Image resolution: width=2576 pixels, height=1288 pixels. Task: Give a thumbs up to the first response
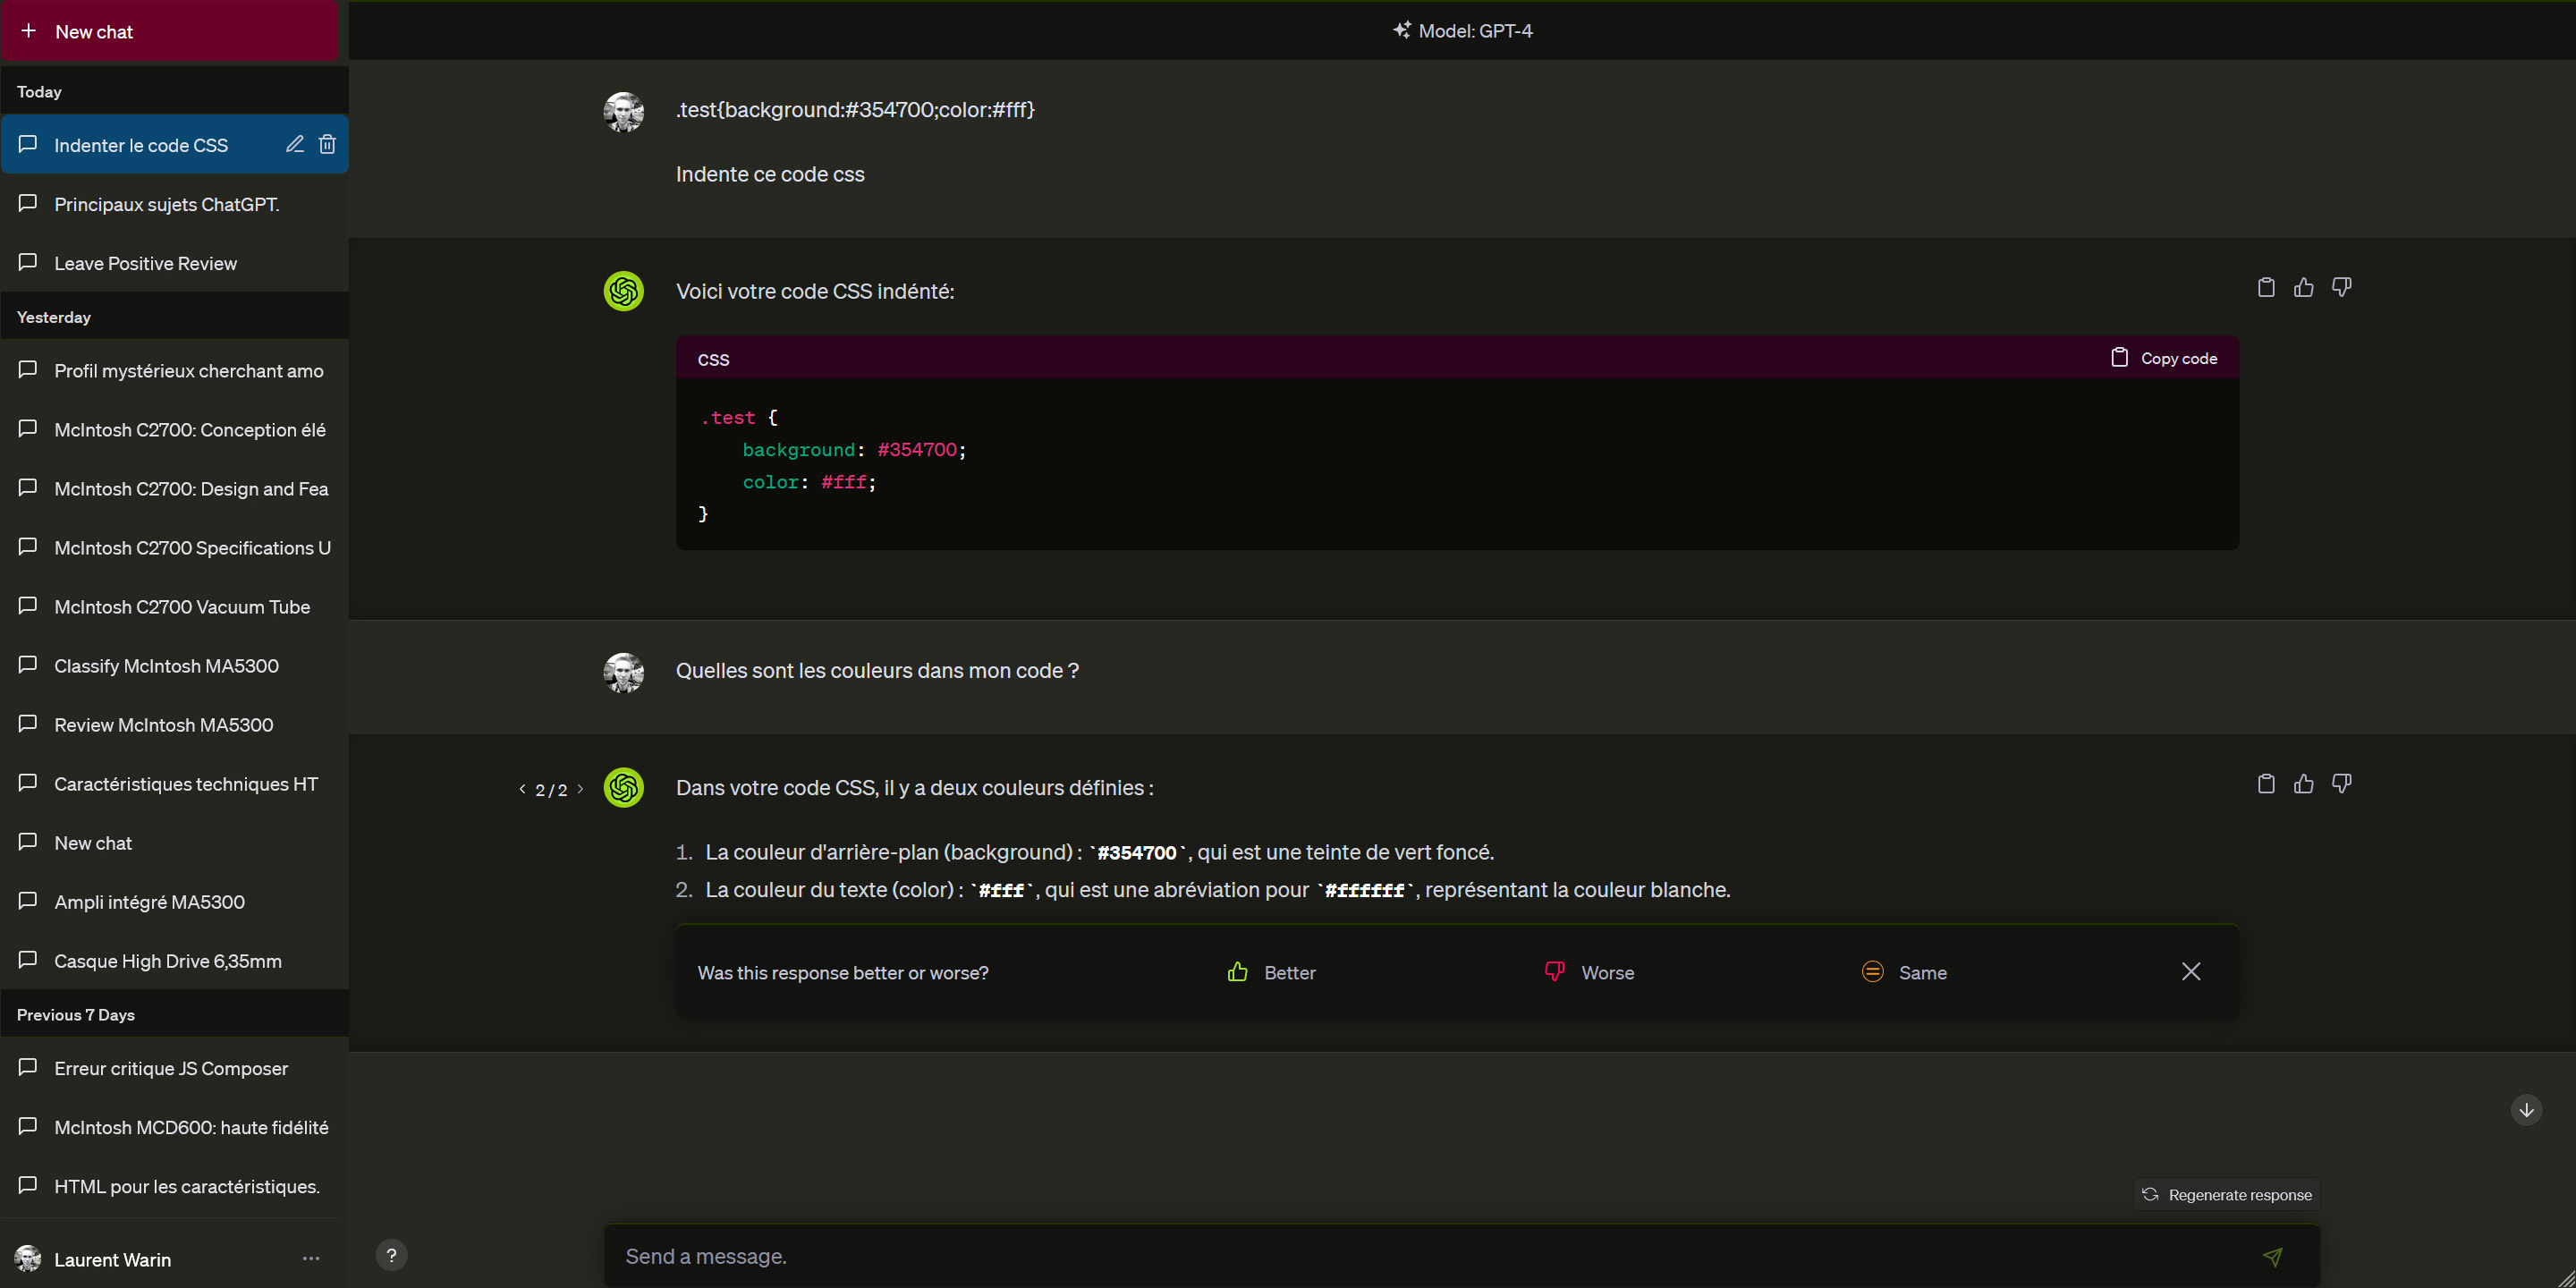[x=2303, y=287]
